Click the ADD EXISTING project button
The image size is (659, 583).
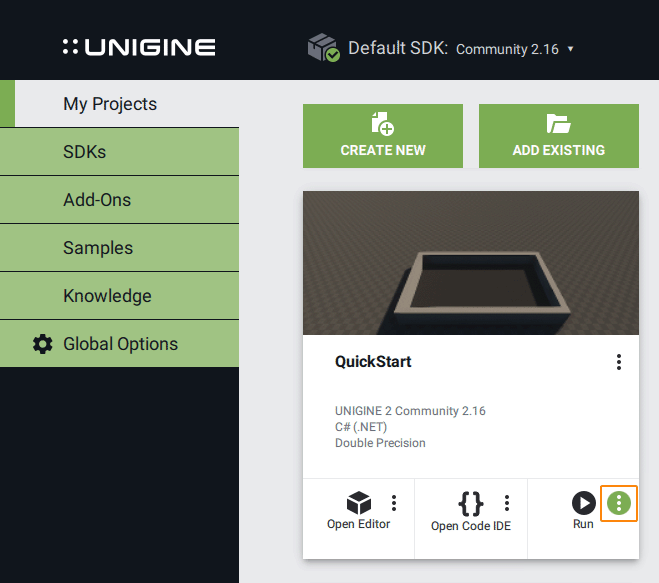coord(558,136)
